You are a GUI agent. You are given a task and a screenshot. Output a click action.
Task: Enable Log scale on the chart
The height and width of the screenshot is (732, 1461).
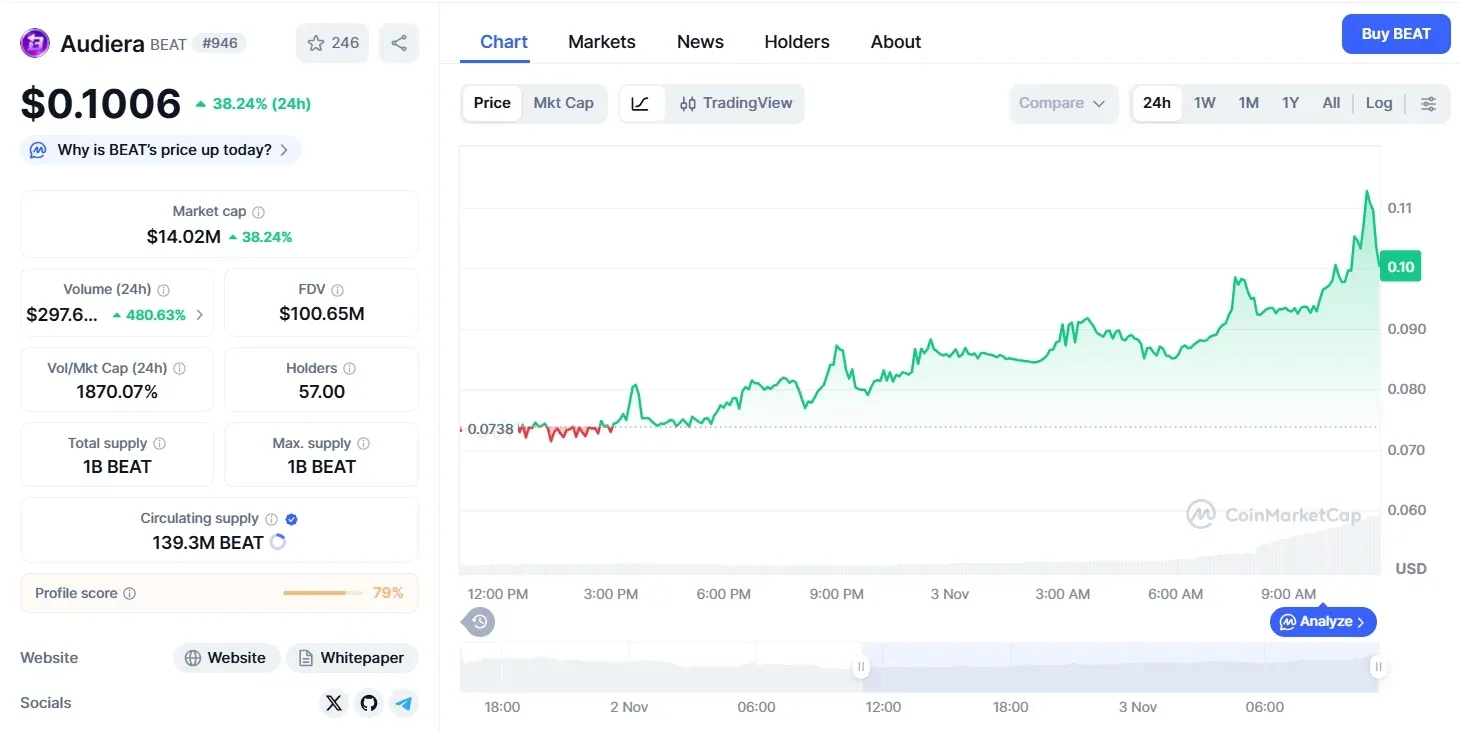pos(1378,103)
